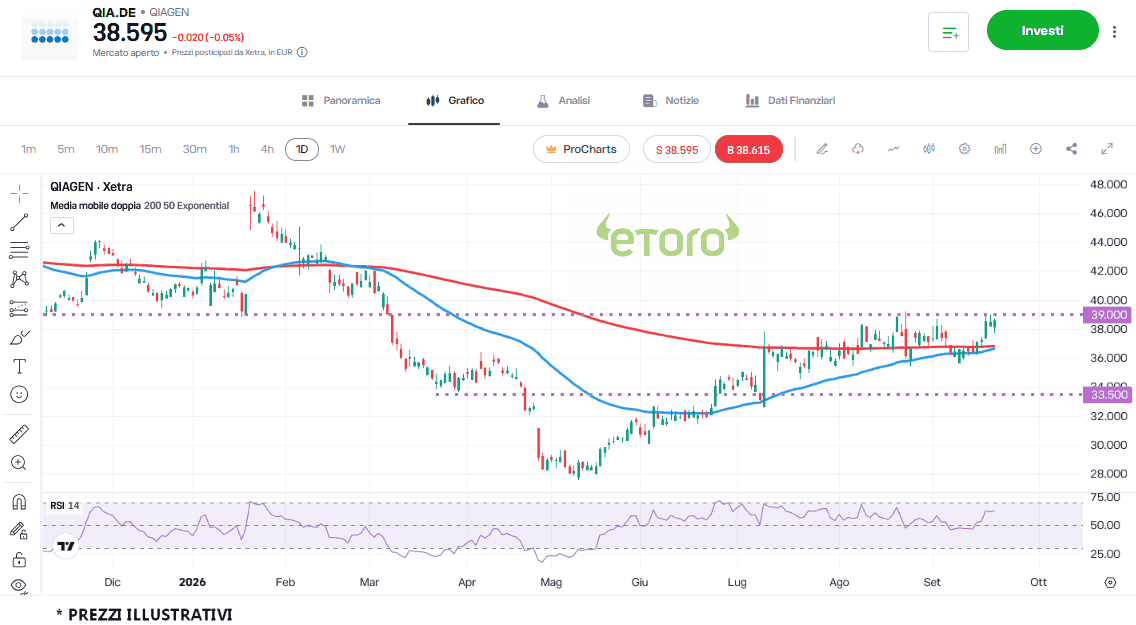This screenshot has height=625, width=1136.
Task: Click the green Investi button
Action: point(1043,30)
